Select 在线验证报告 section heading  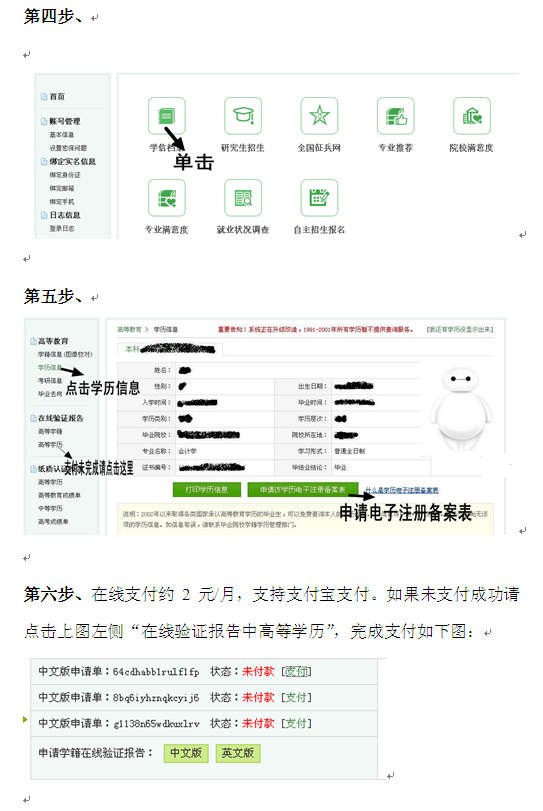tap(61, 418)
